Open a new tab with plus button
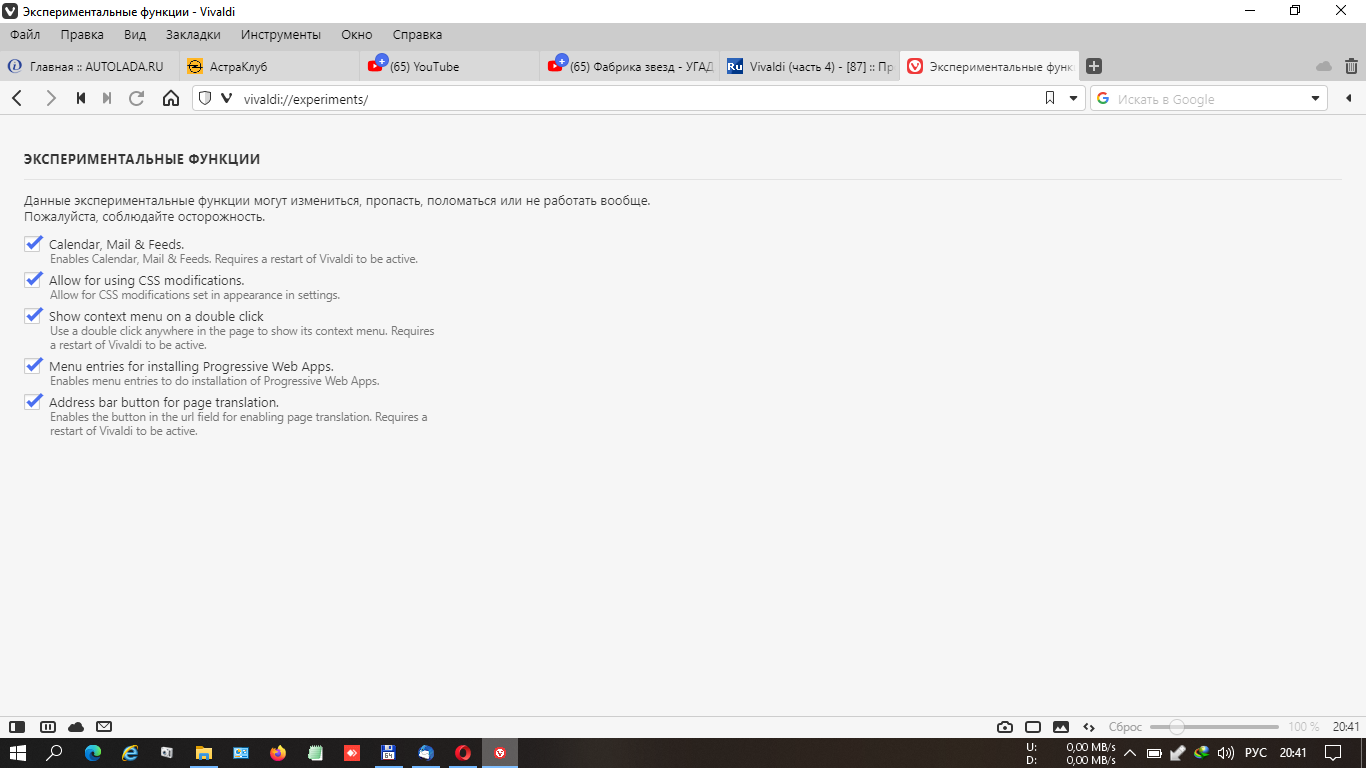This screenshot has height=768, width=1366. coord(1094,66)
